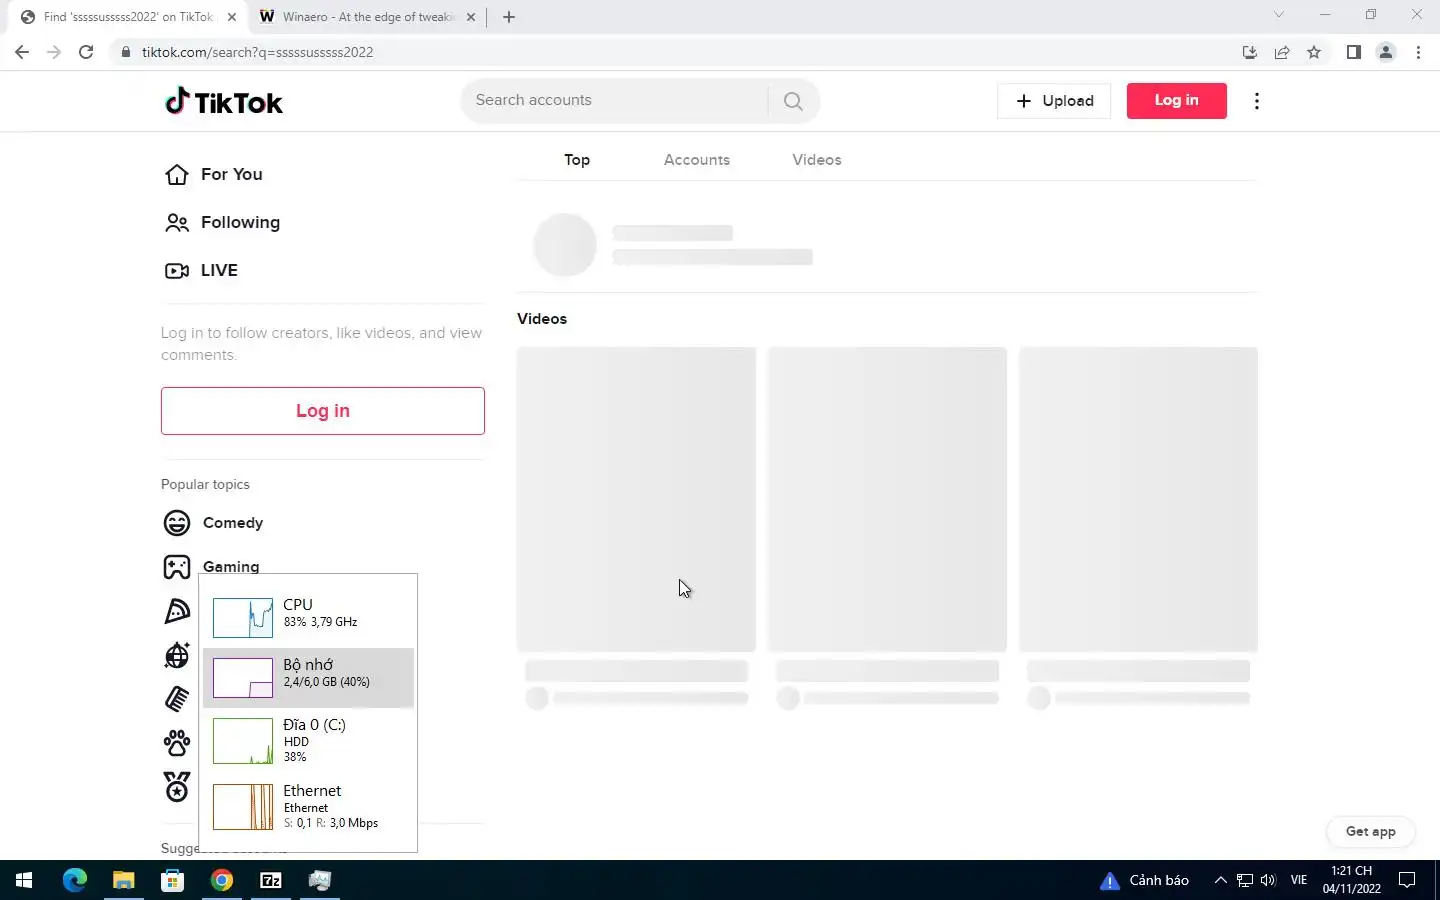Click the paw print animals topic icon
Screen dimensions: 1440x900
tap(177, 743)
